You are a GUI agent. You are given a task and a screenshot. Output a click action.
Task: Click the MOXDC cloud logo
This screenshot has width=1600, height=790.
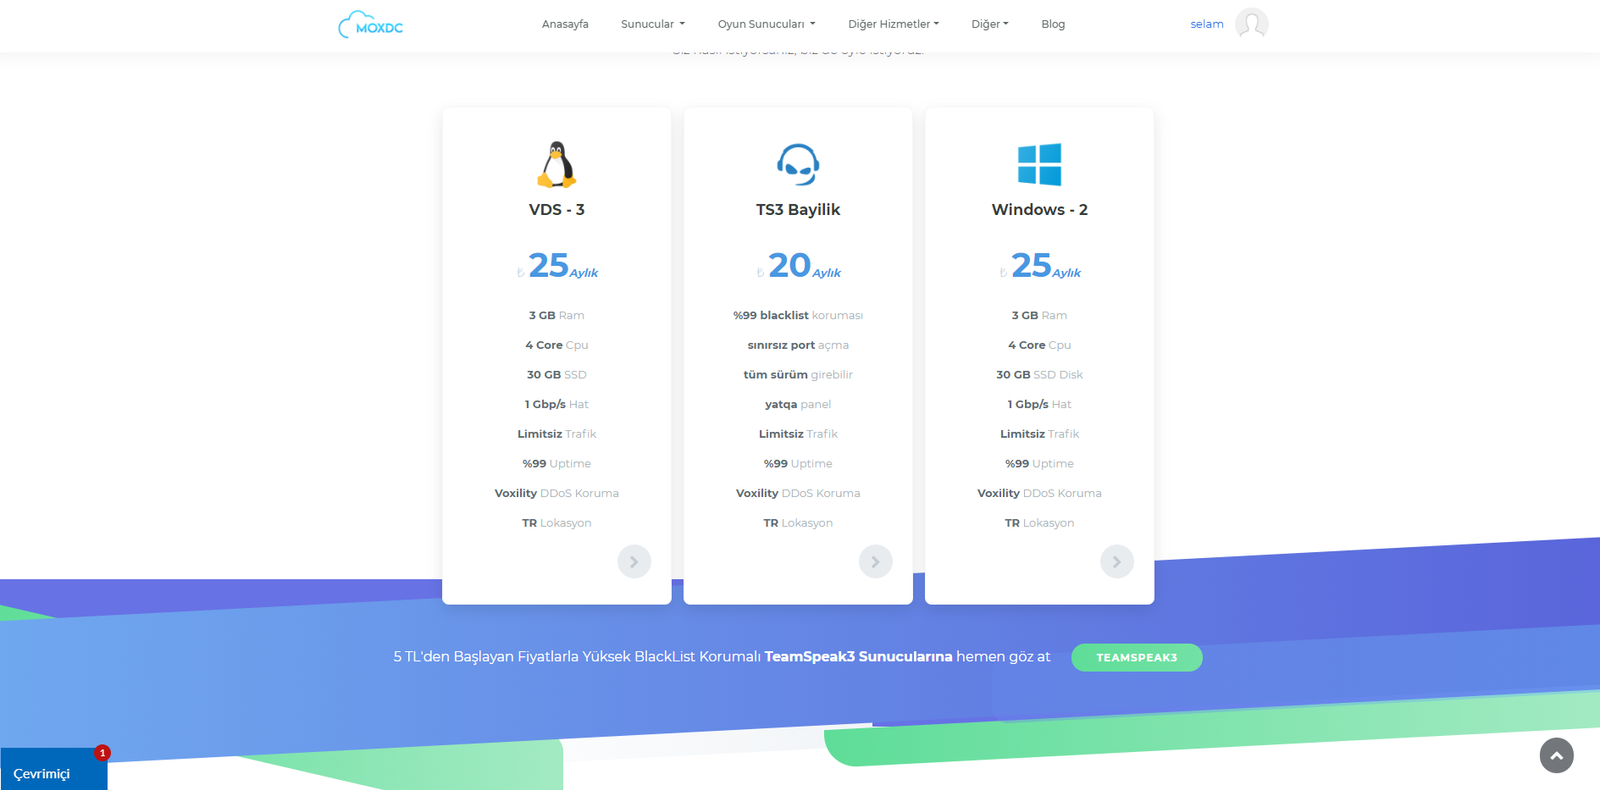click(x=371, y=25)
